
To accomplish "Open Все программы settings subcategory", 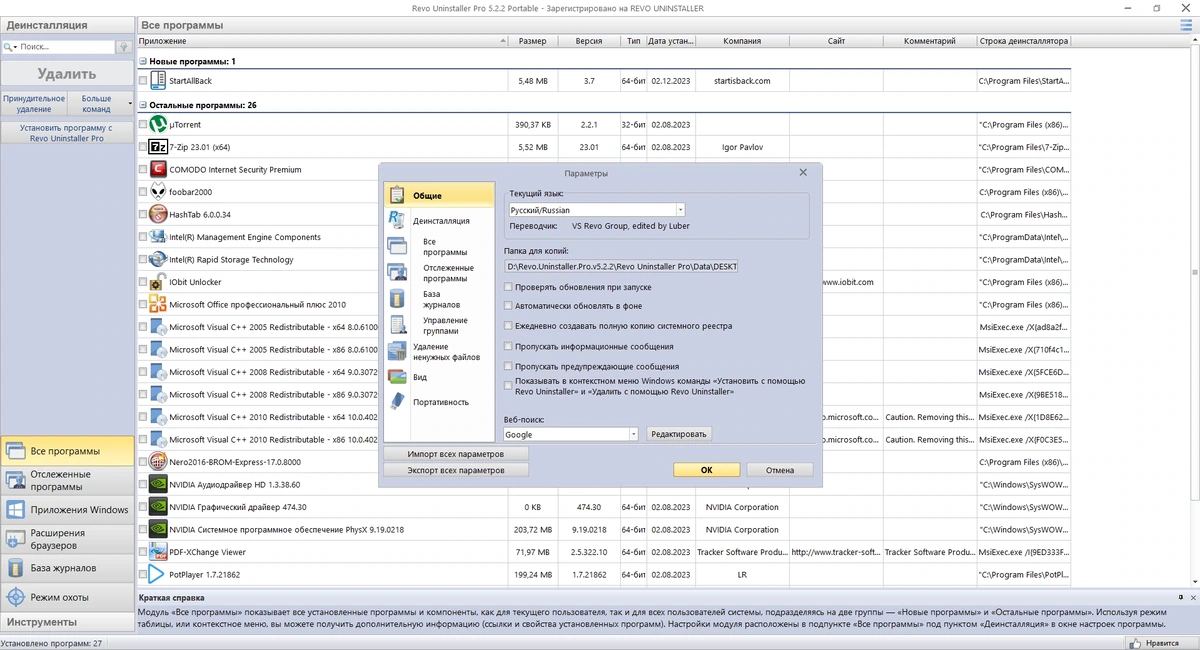I will coord(438,247).
